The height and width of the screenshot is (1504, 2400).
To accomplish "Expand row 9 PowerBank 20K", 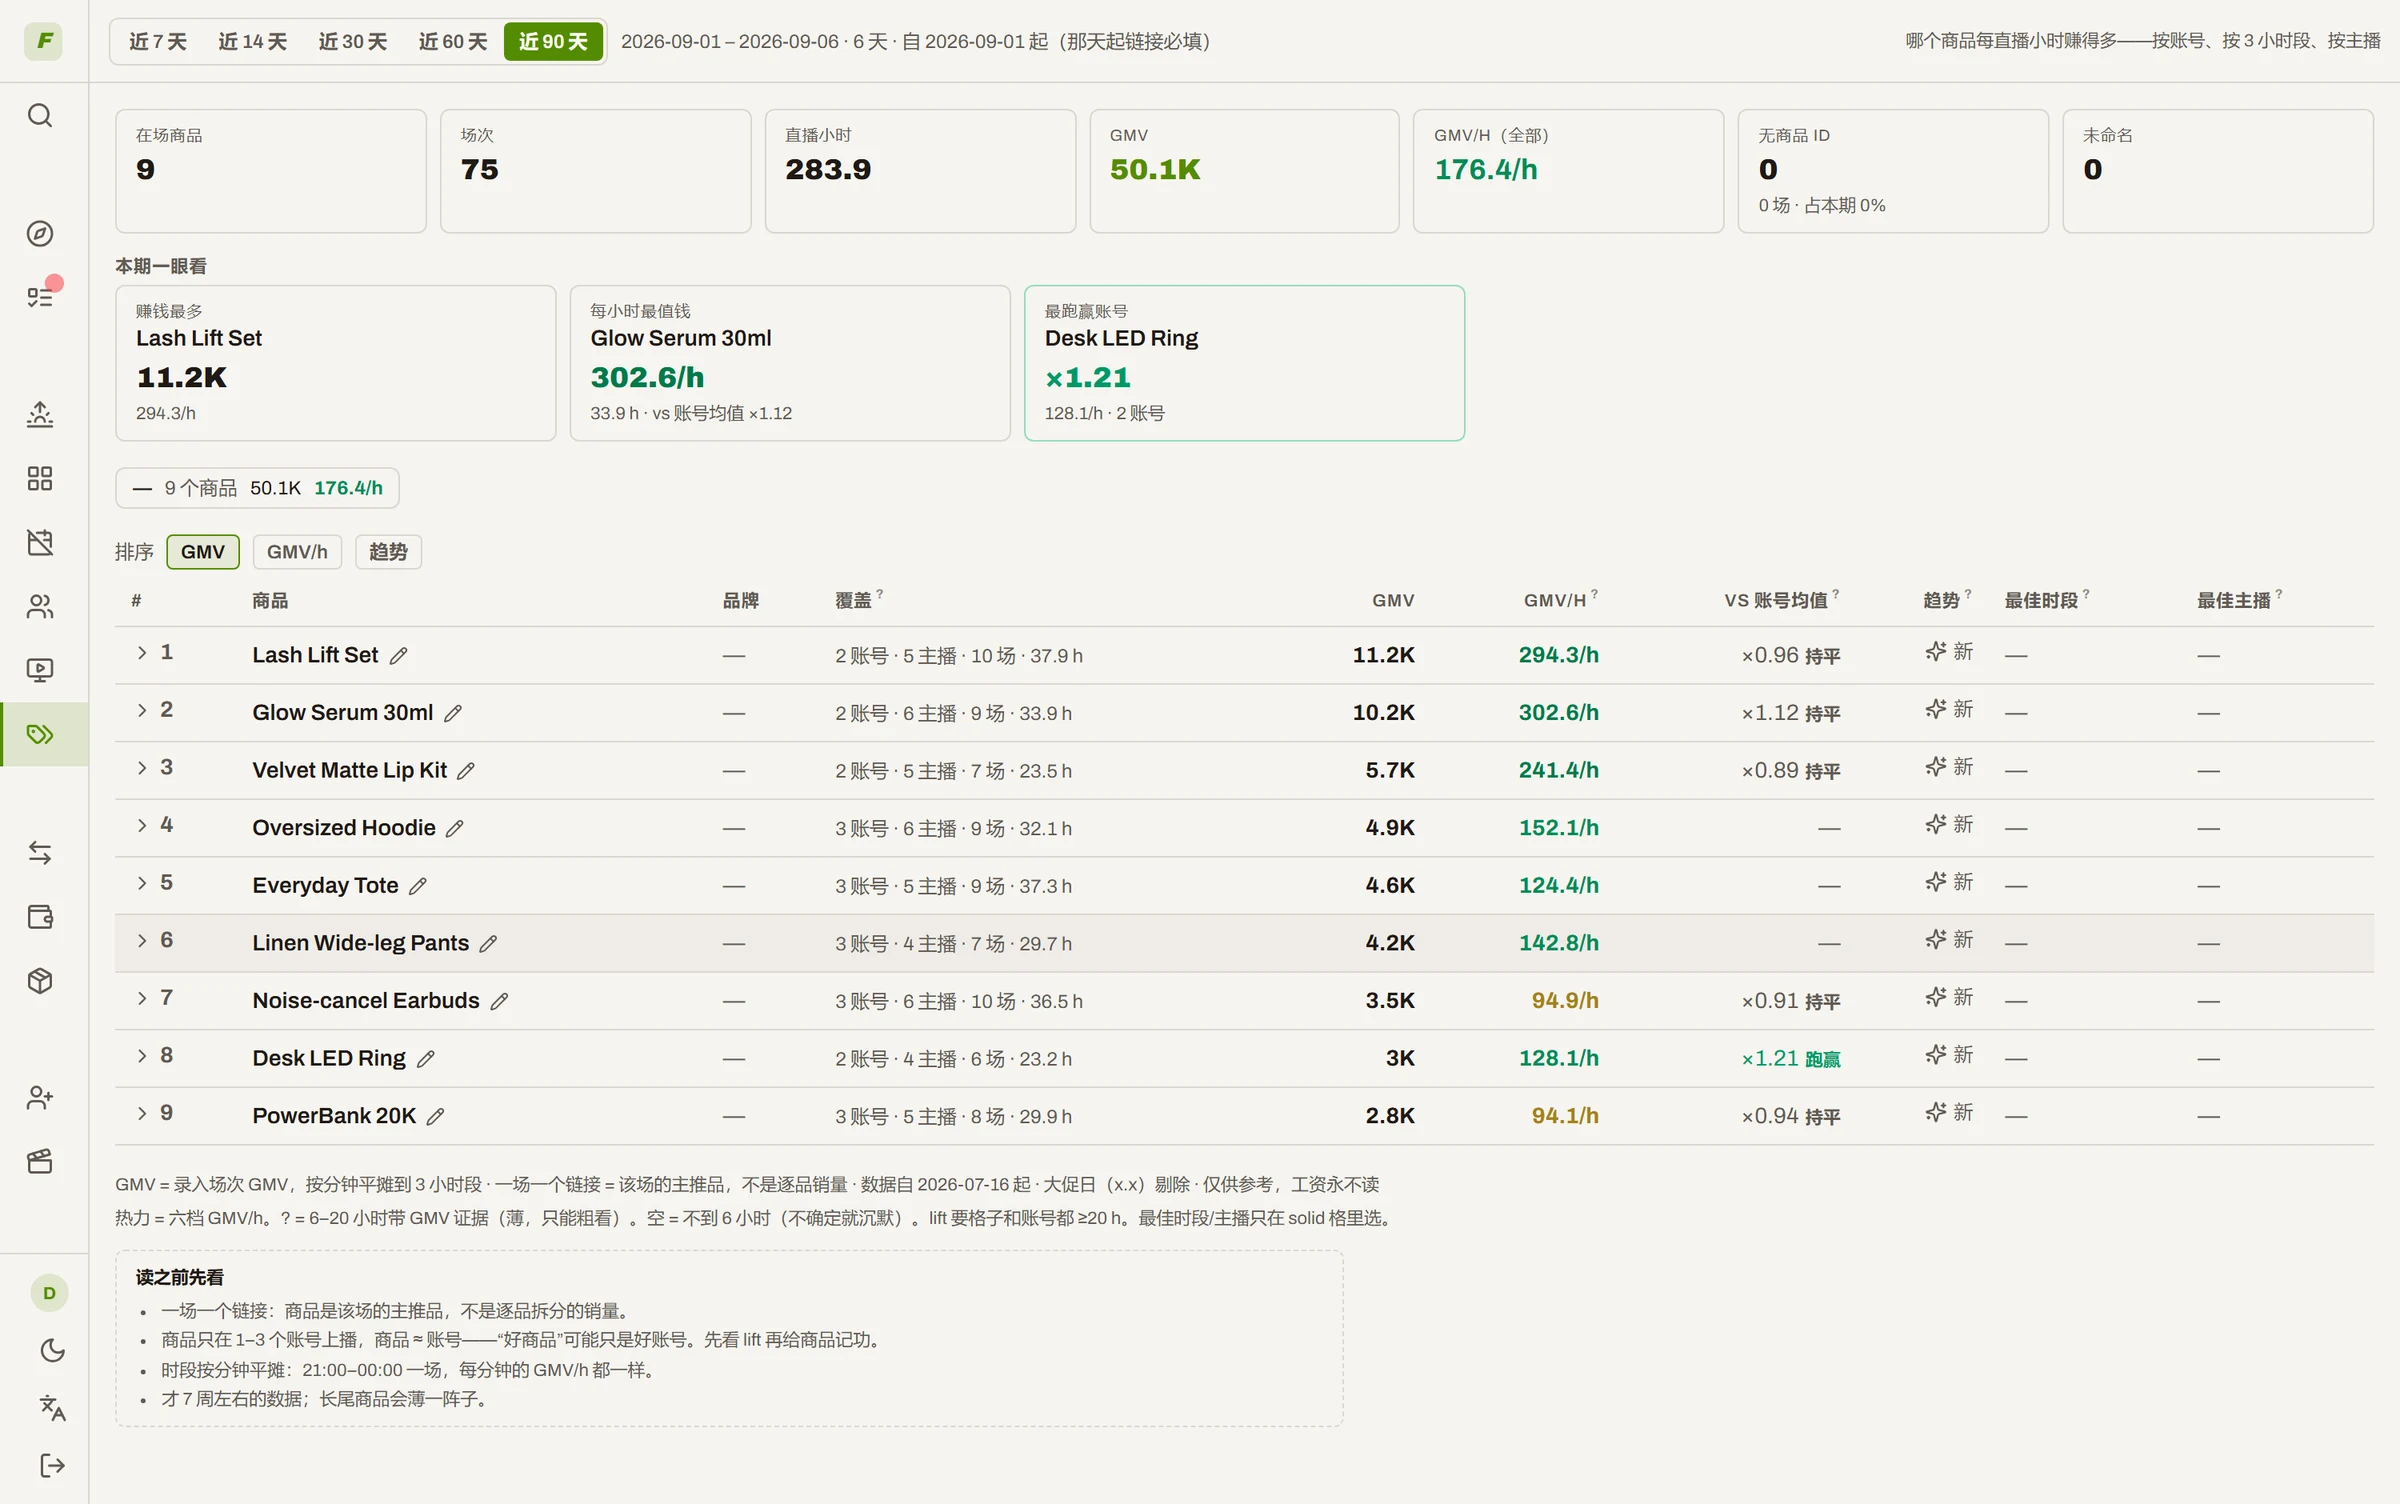I will tap(142, 1113).
